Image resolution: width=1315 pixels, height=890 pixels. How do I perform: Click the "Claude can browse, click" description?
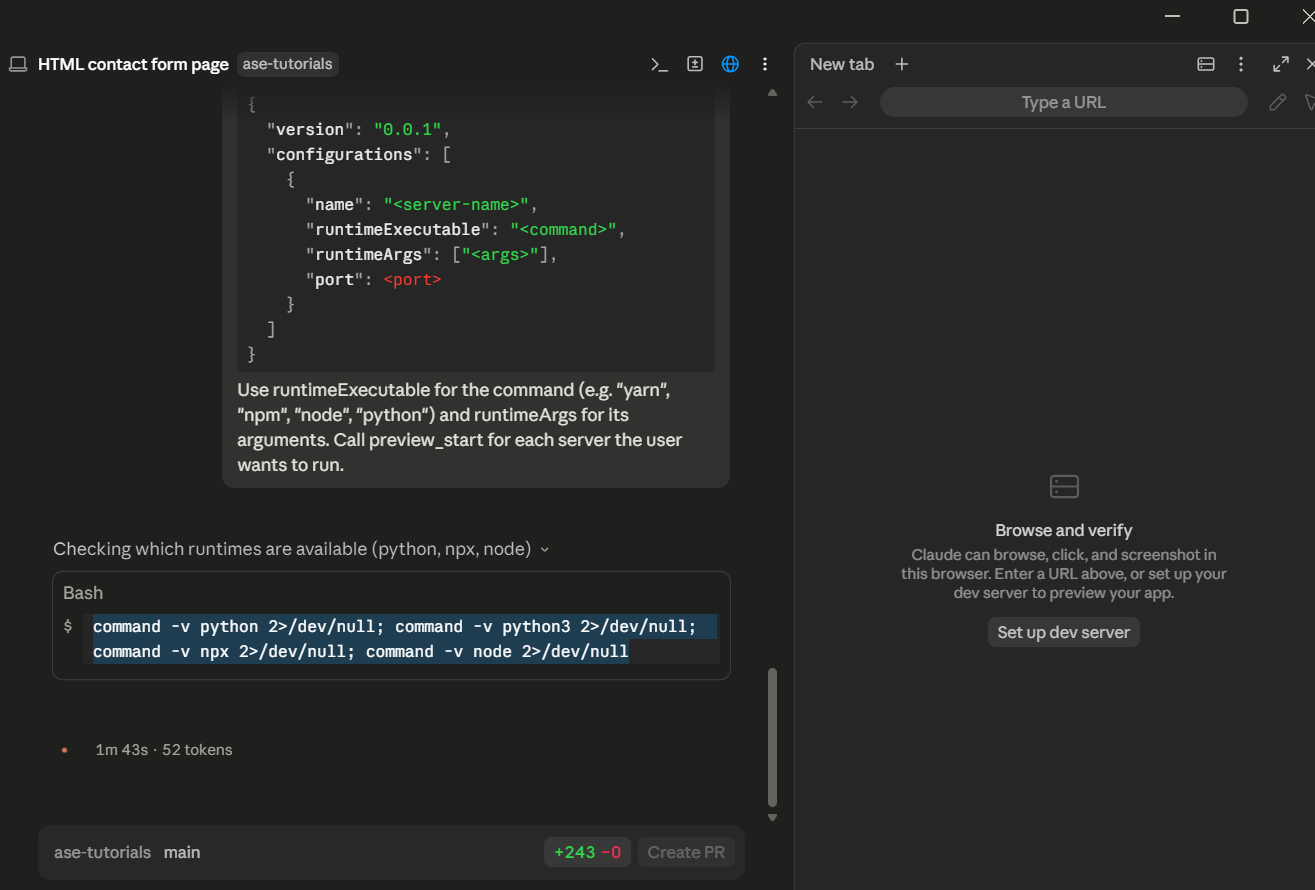click(x=1064, y=574)
